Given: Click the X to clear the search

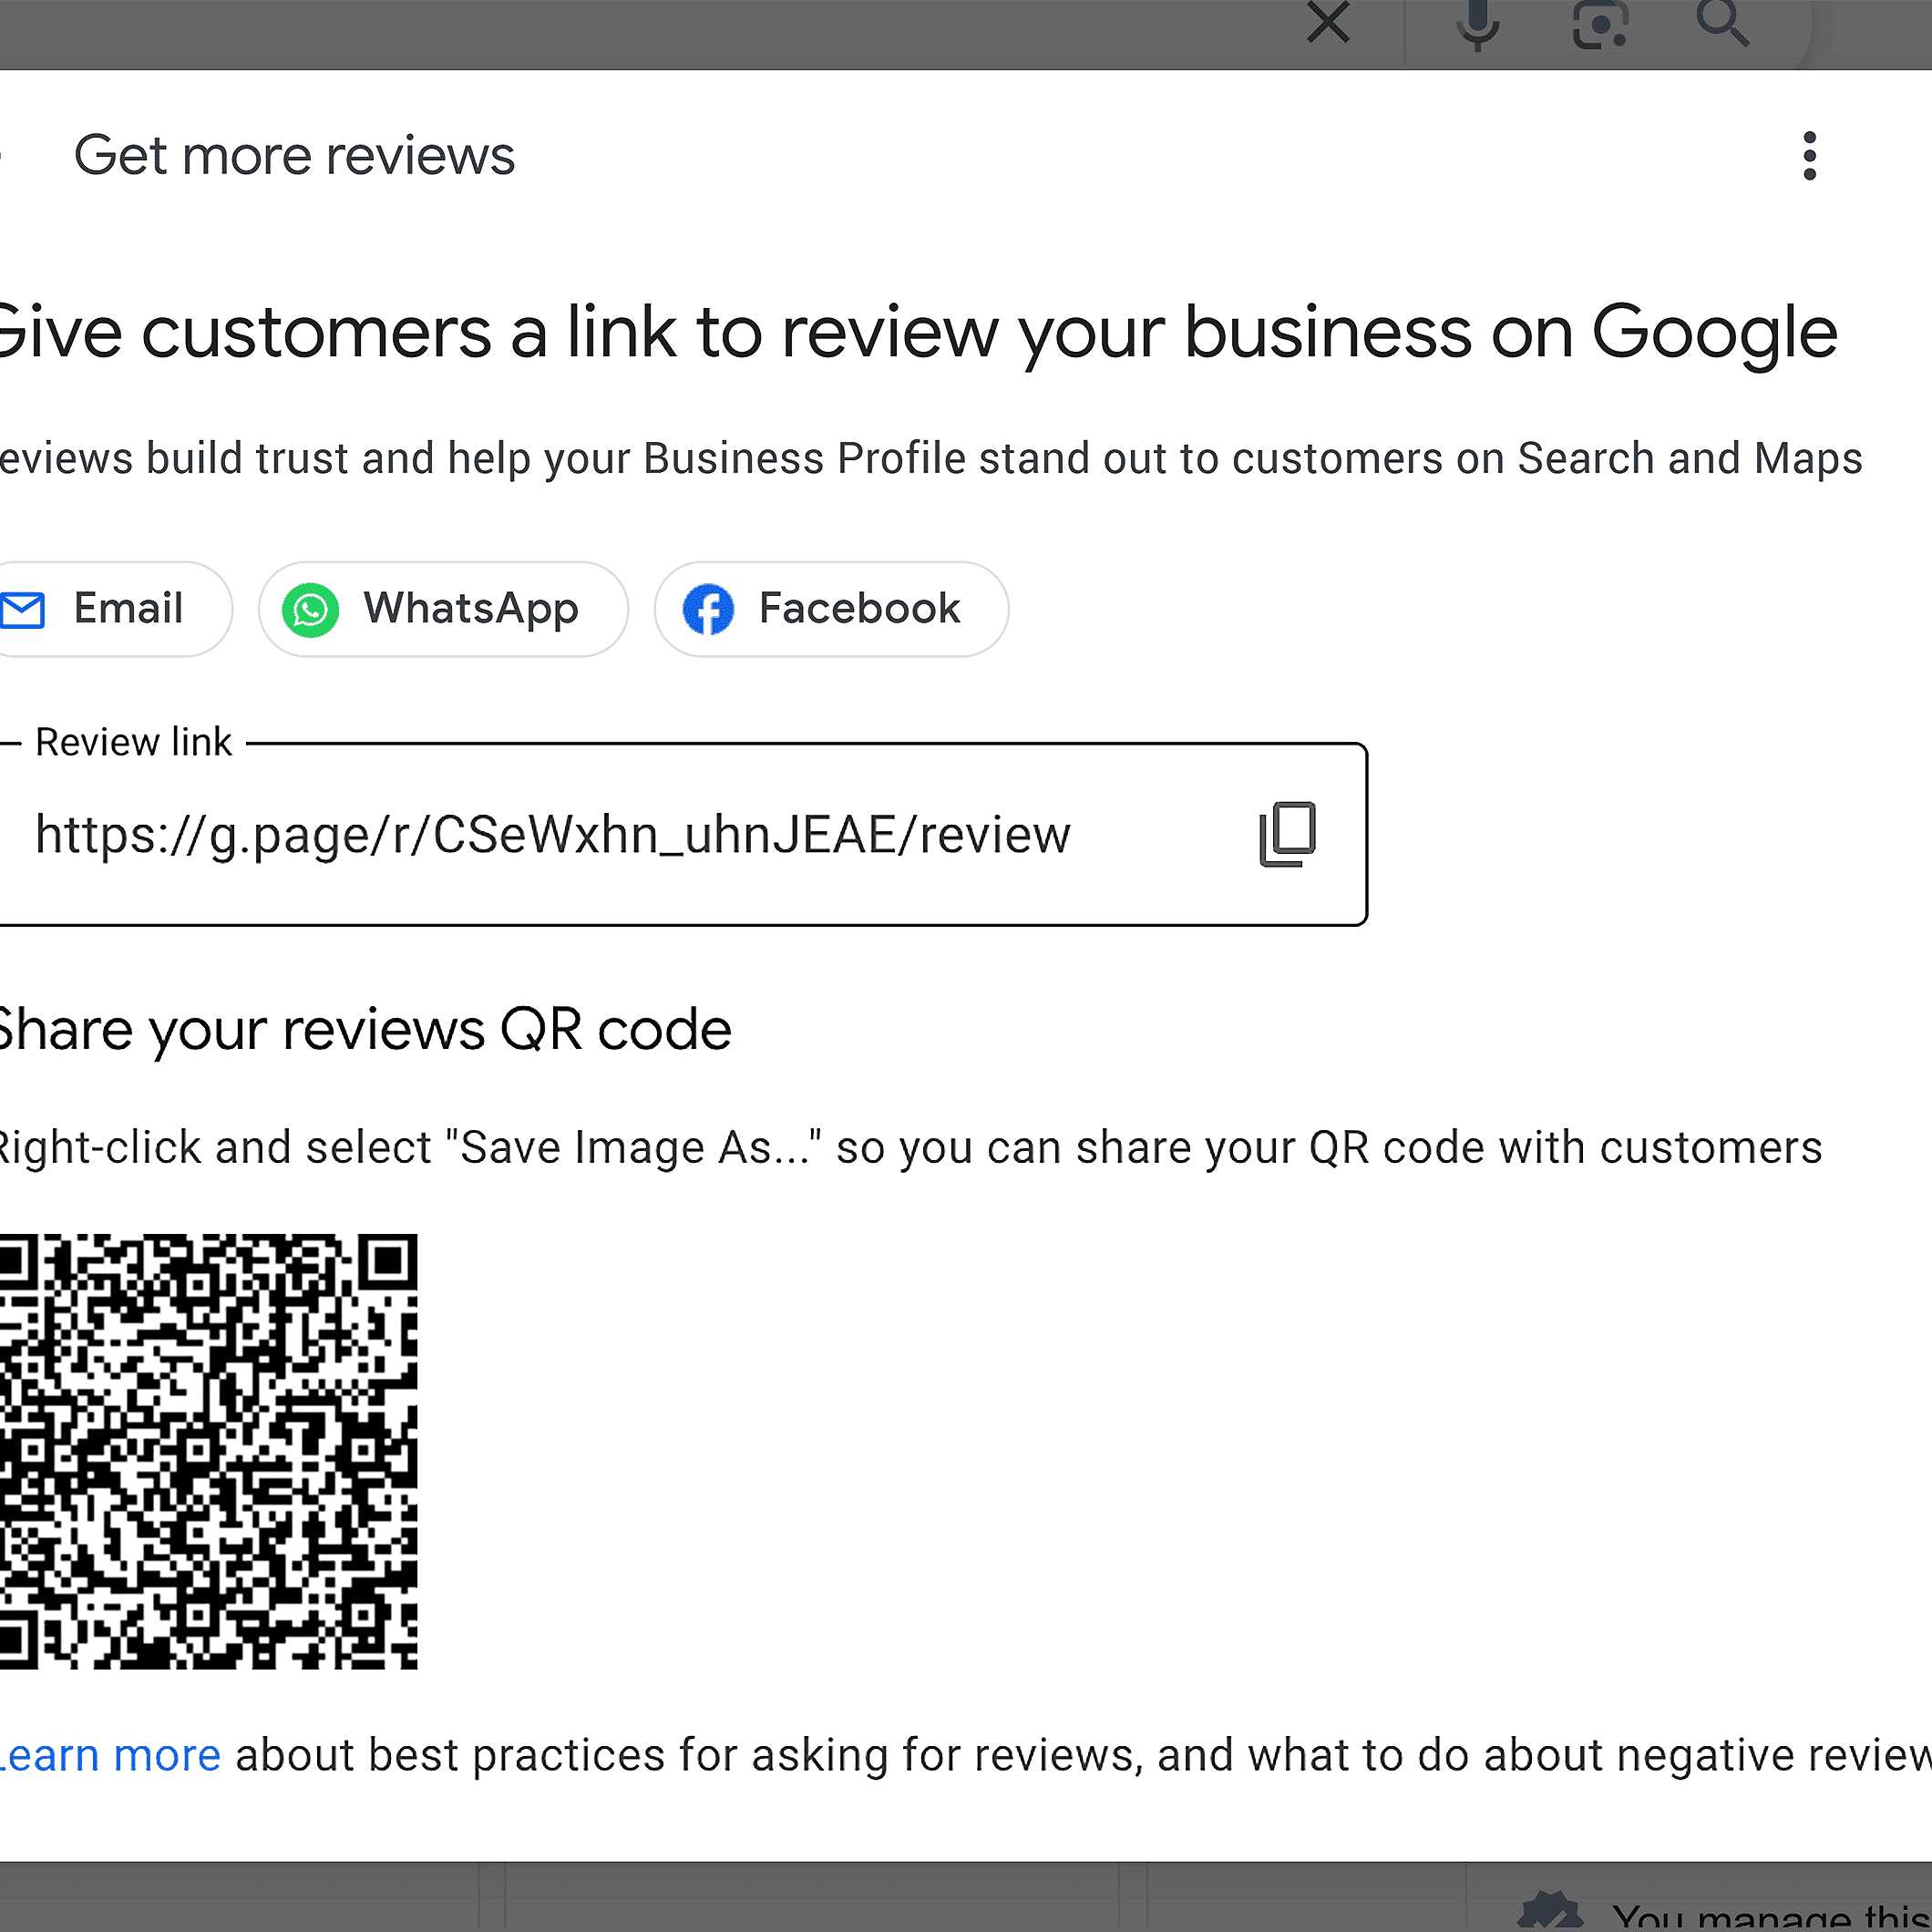Looking at the screenshot, I should click(x=1328, y=22).
